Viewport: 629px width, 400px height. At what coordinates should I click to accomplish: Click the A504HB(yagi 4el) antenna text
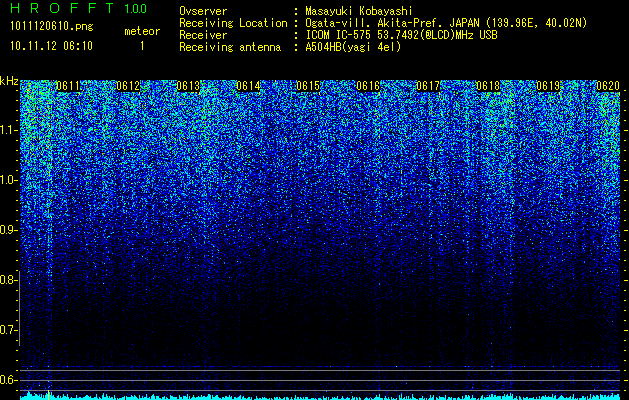[x=353, y=47]
